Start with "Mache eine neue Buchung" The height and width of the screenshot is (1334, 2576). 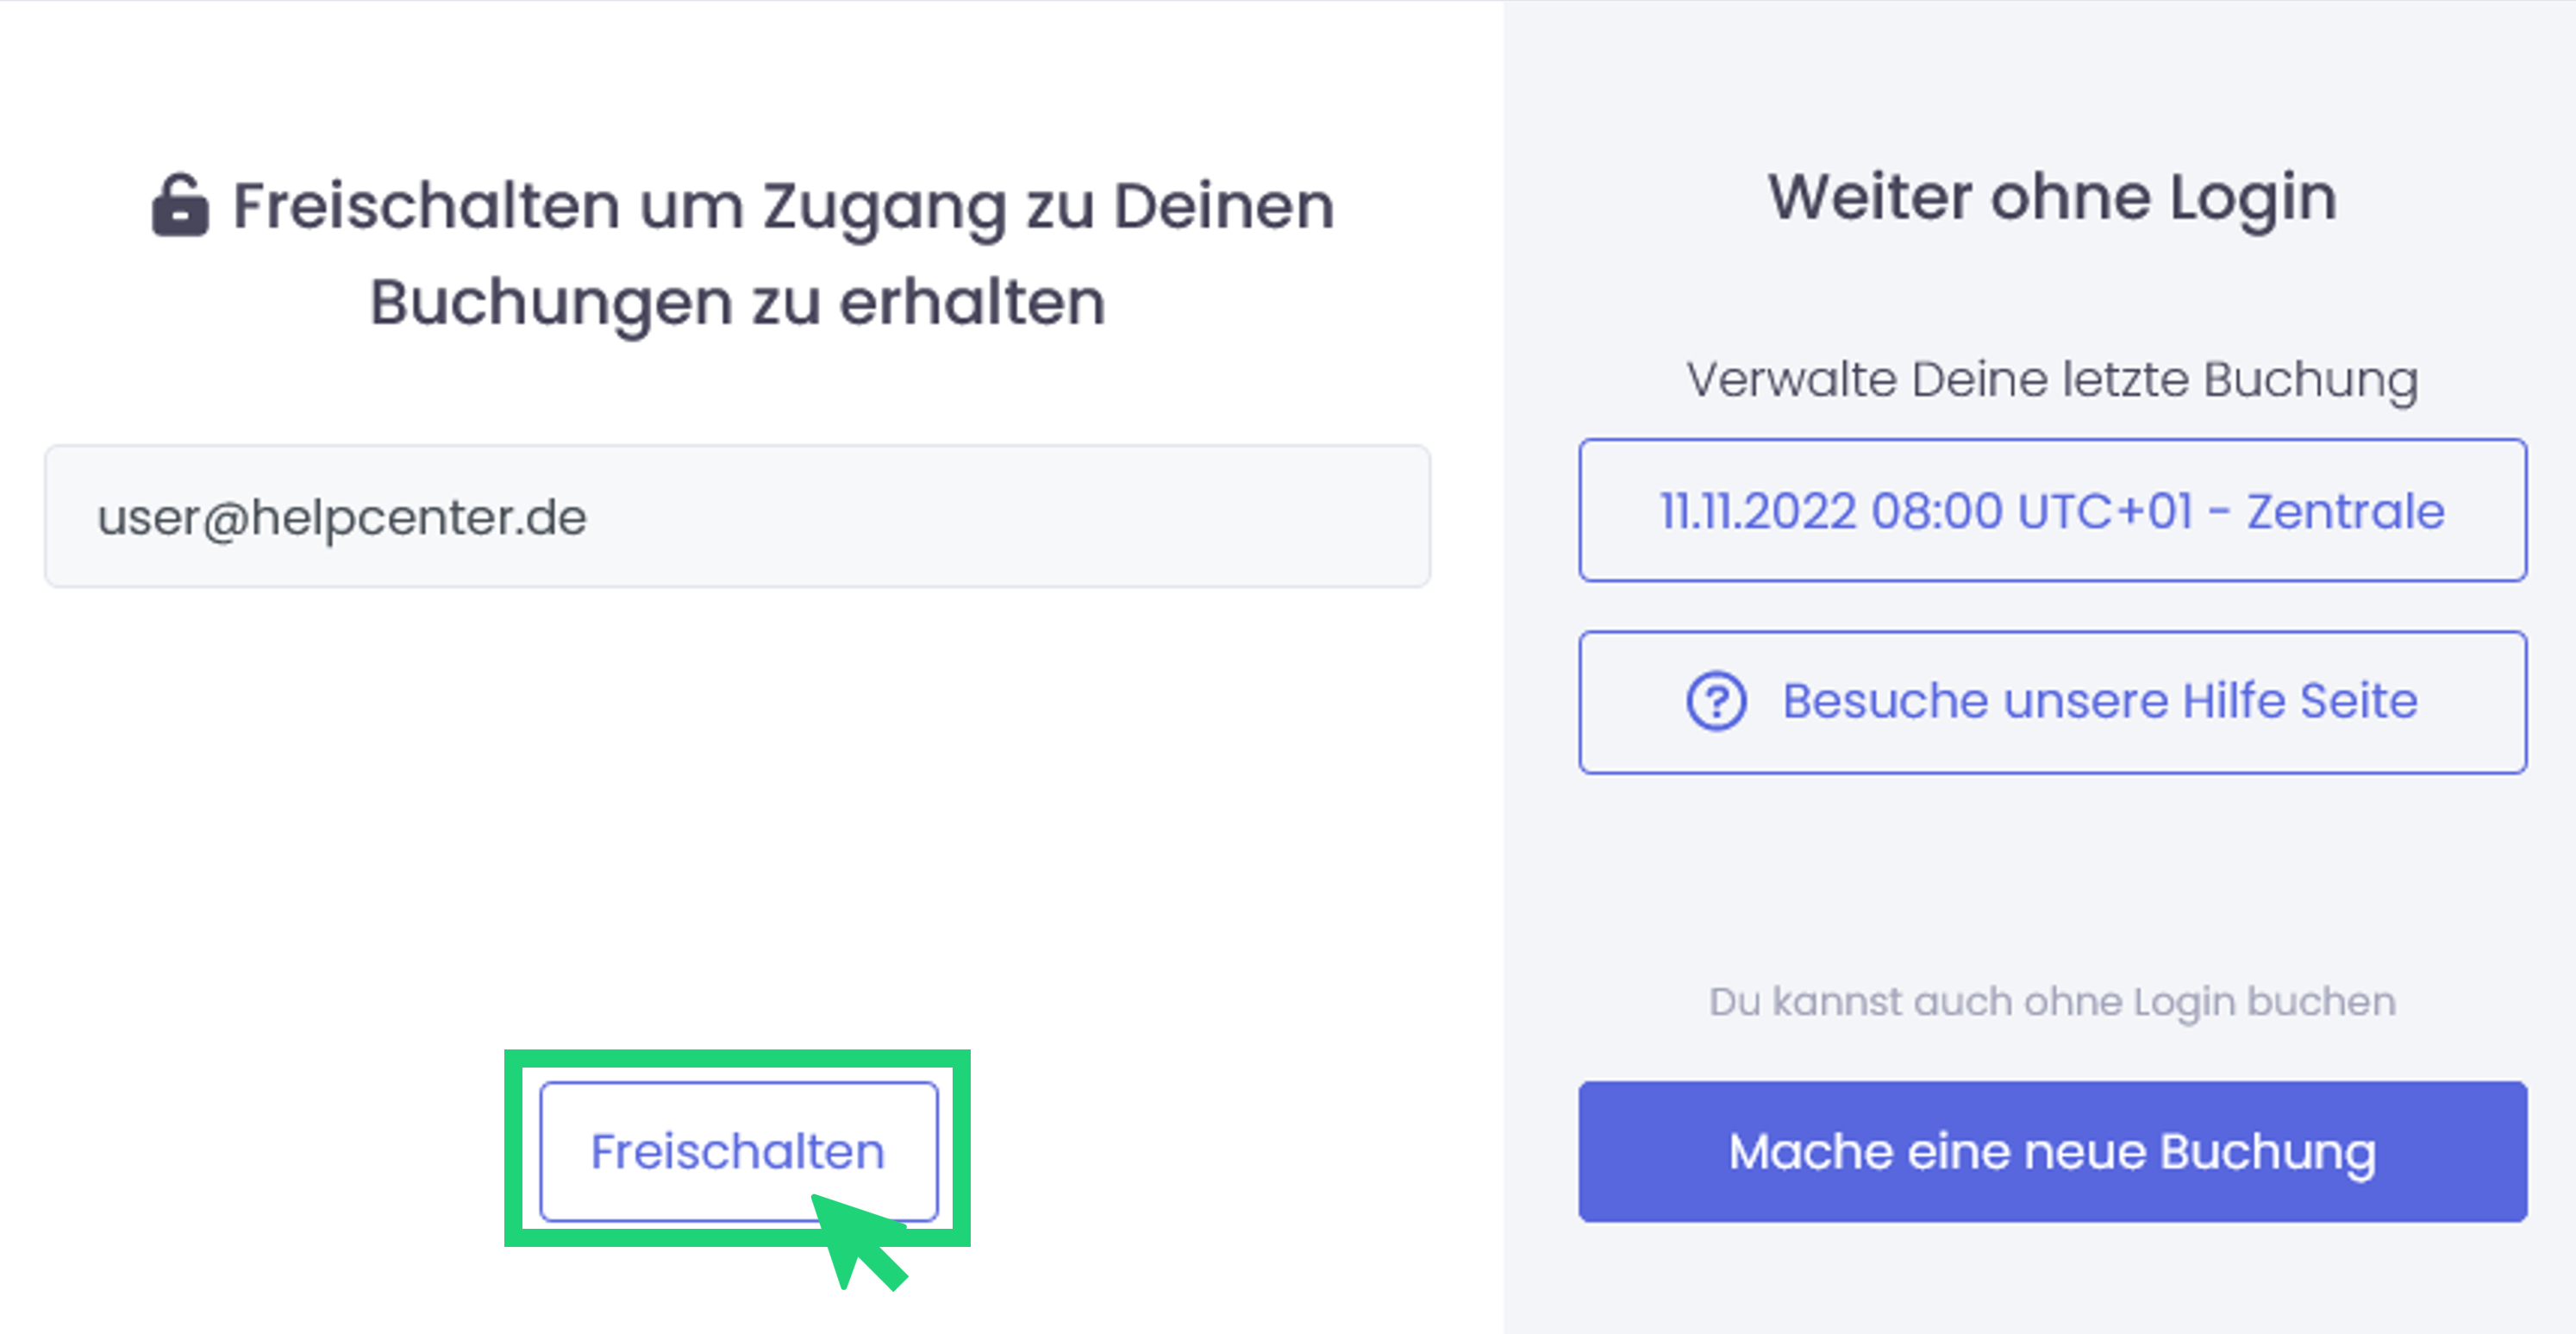tap(2052, 1151)
